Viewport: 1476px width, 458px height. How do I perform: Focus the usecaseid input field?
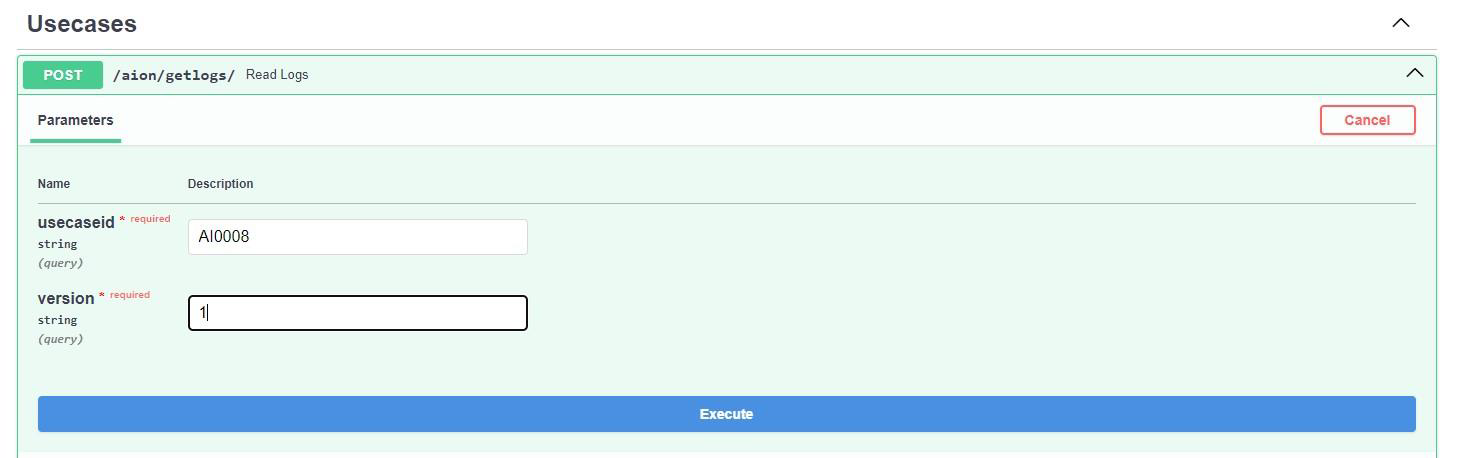coord(357,237)
